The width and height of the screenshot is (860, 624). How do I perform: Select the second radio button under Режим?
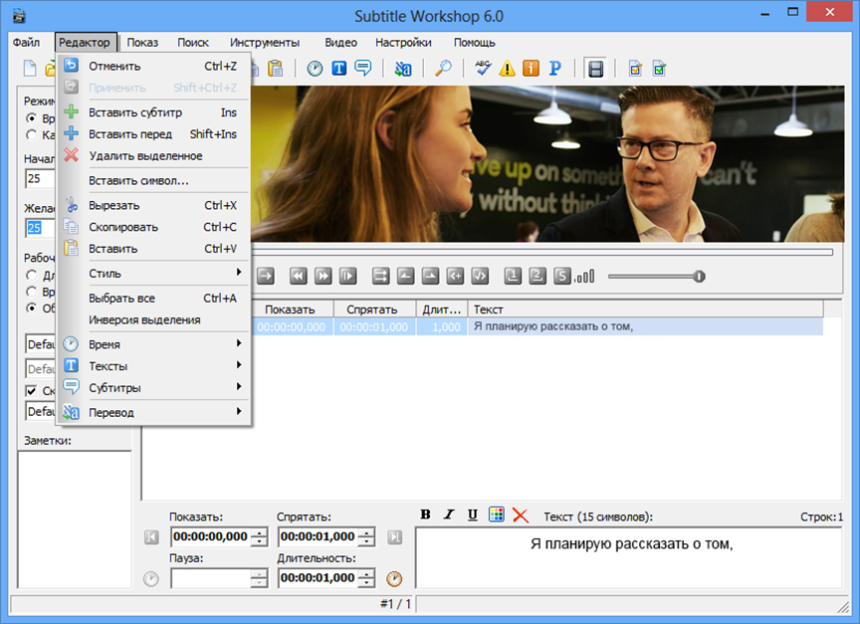point(32,135)
